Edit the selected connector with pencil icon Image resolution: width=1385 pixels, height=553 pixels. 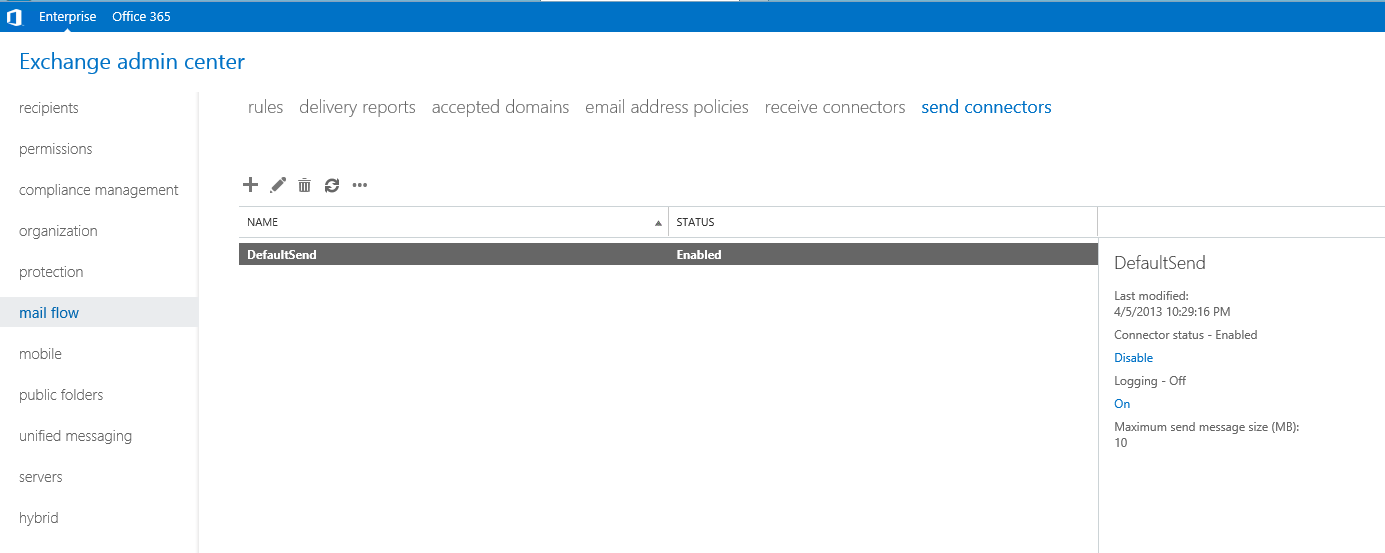point(278,185)
